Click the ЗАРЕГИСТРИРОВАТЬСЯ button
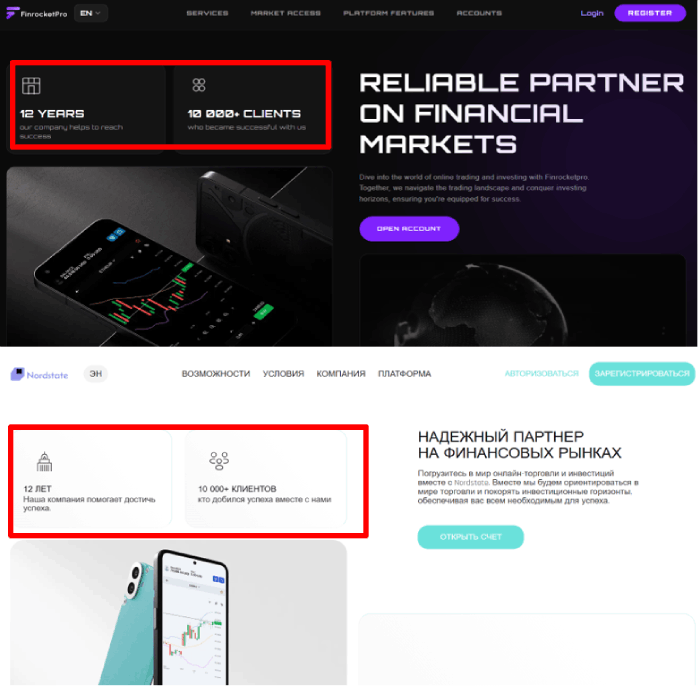 (x=642, y=374)
